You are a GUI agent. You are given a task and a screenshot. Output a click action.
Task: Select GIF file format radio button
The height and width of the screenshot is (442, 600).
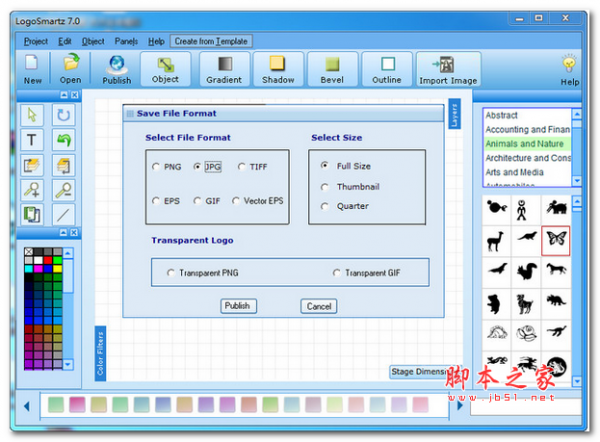tap(197, 201)
